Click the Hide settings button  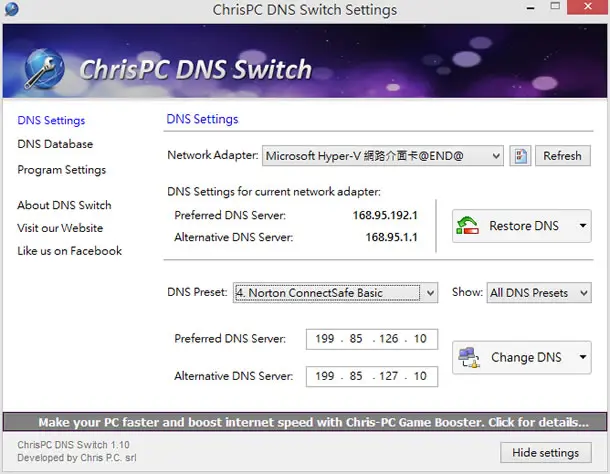tap(546, 453)
